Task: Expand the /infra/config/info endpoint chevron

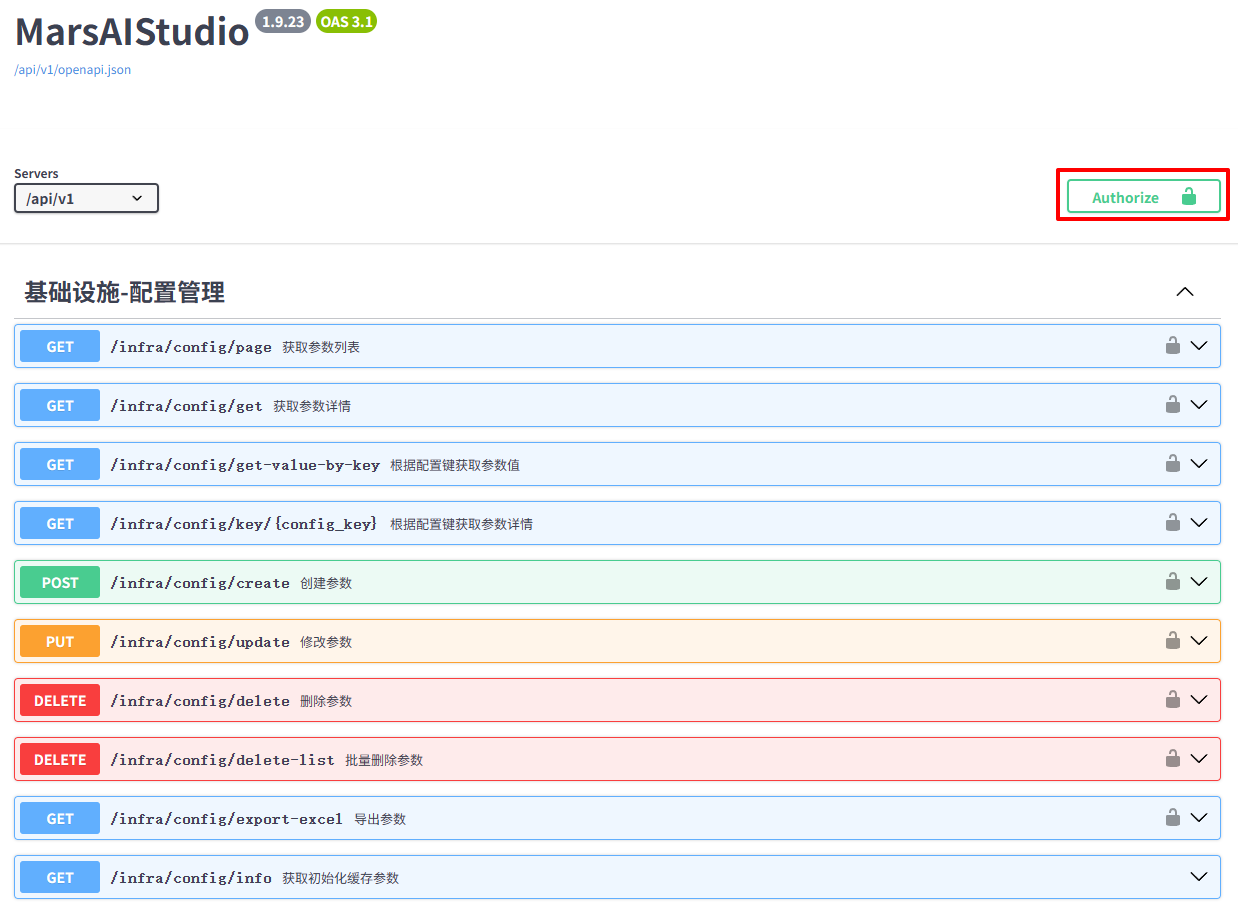Action: pyautogui.click(x=1200, y=877)
